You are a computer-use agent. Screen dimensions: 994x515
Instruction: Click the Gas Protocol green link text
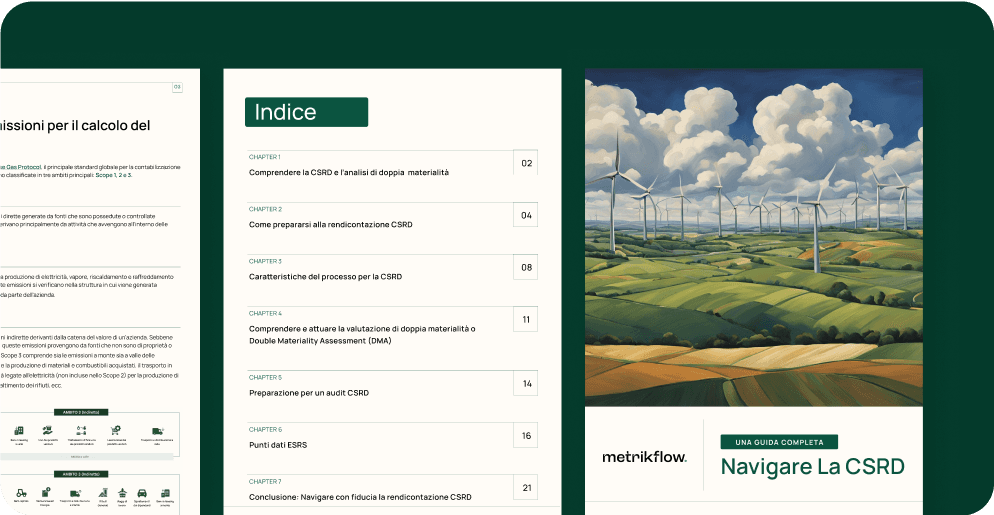click(21, 167)
